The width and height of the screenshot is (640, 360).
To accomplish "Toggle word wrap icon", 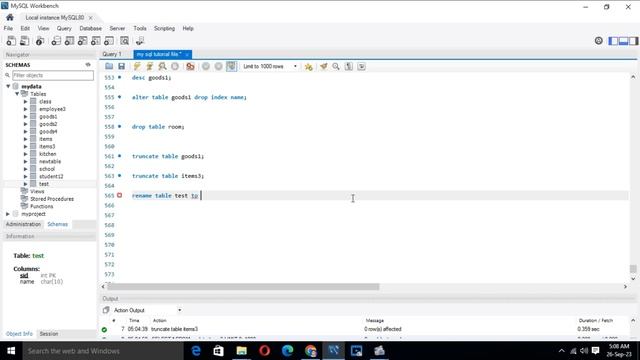I will (362, 66).
